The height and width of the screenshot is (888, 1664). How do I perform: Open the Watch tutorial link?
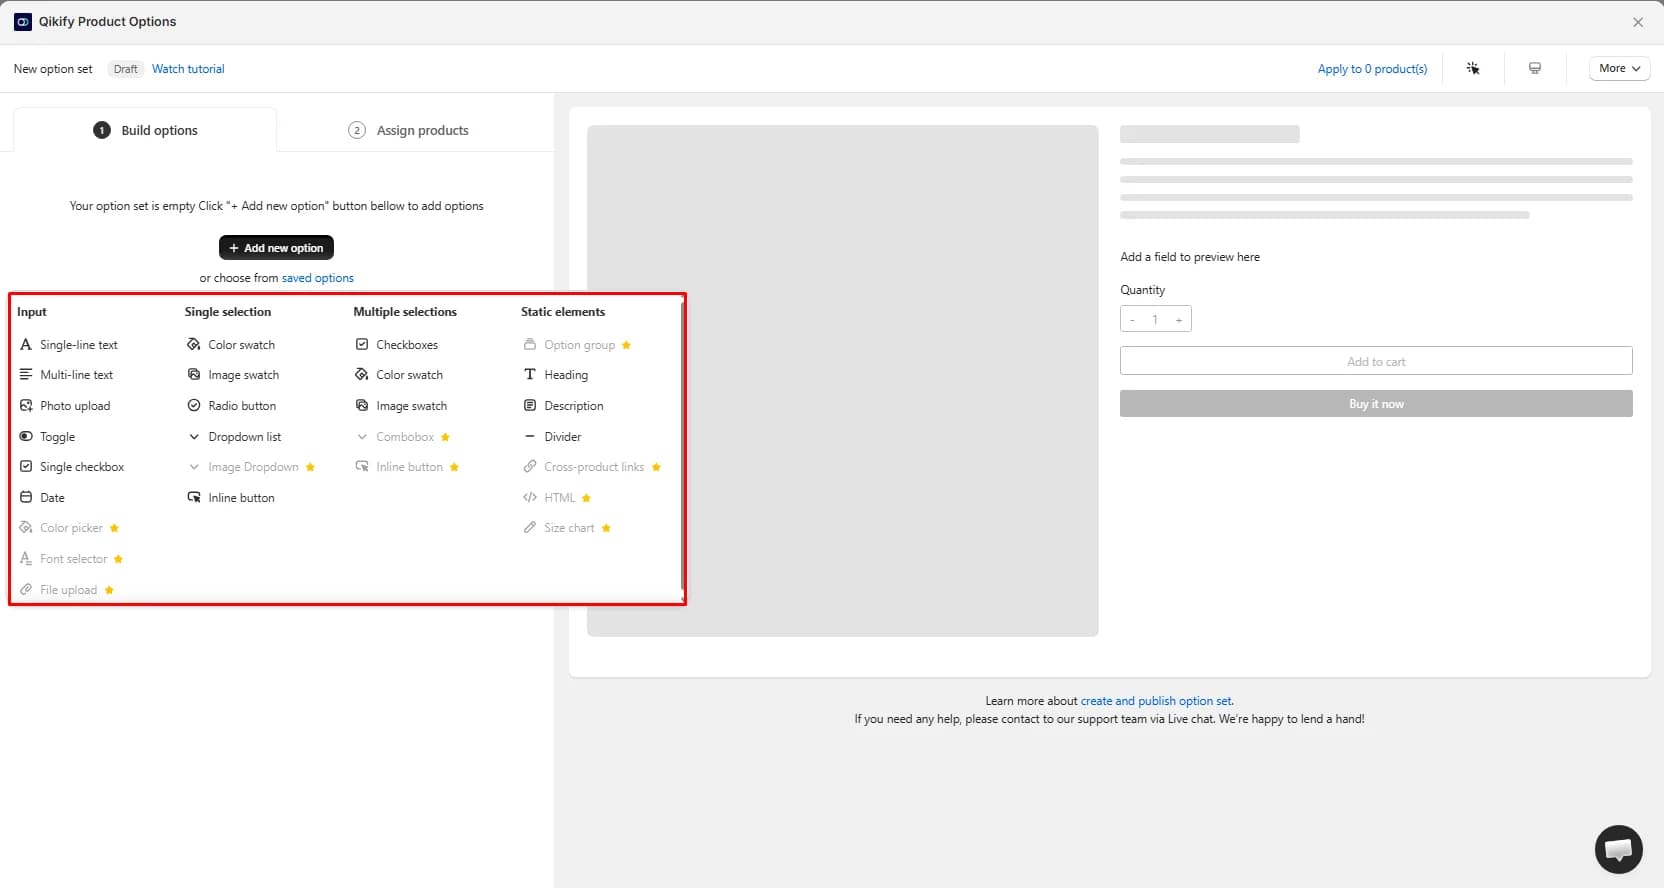[x=188, y=69]
